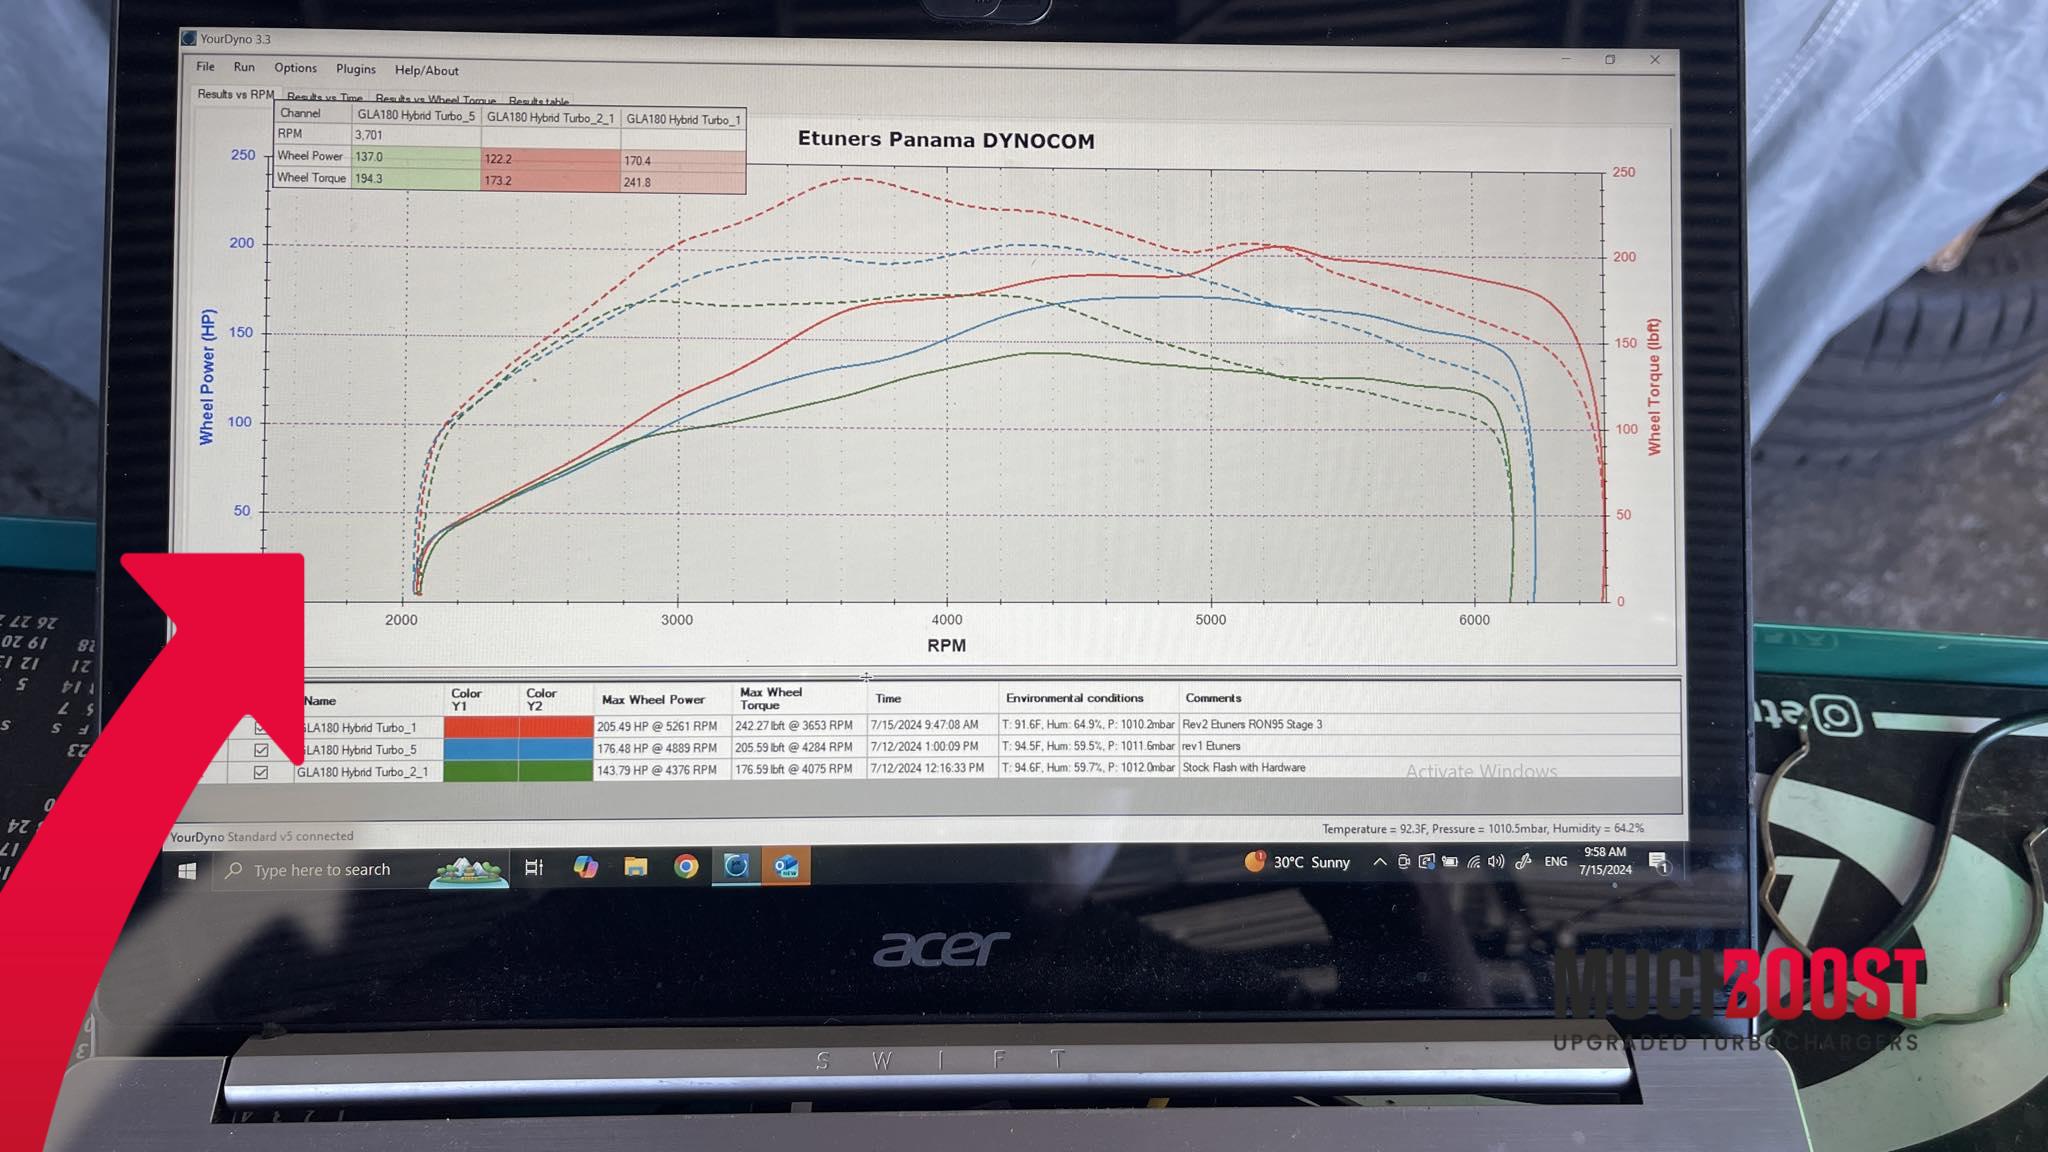The height and width of the screenshot is (1152, 2048).
Task: Click the search highlights landscape icon
Action: [x=467, y=871]
